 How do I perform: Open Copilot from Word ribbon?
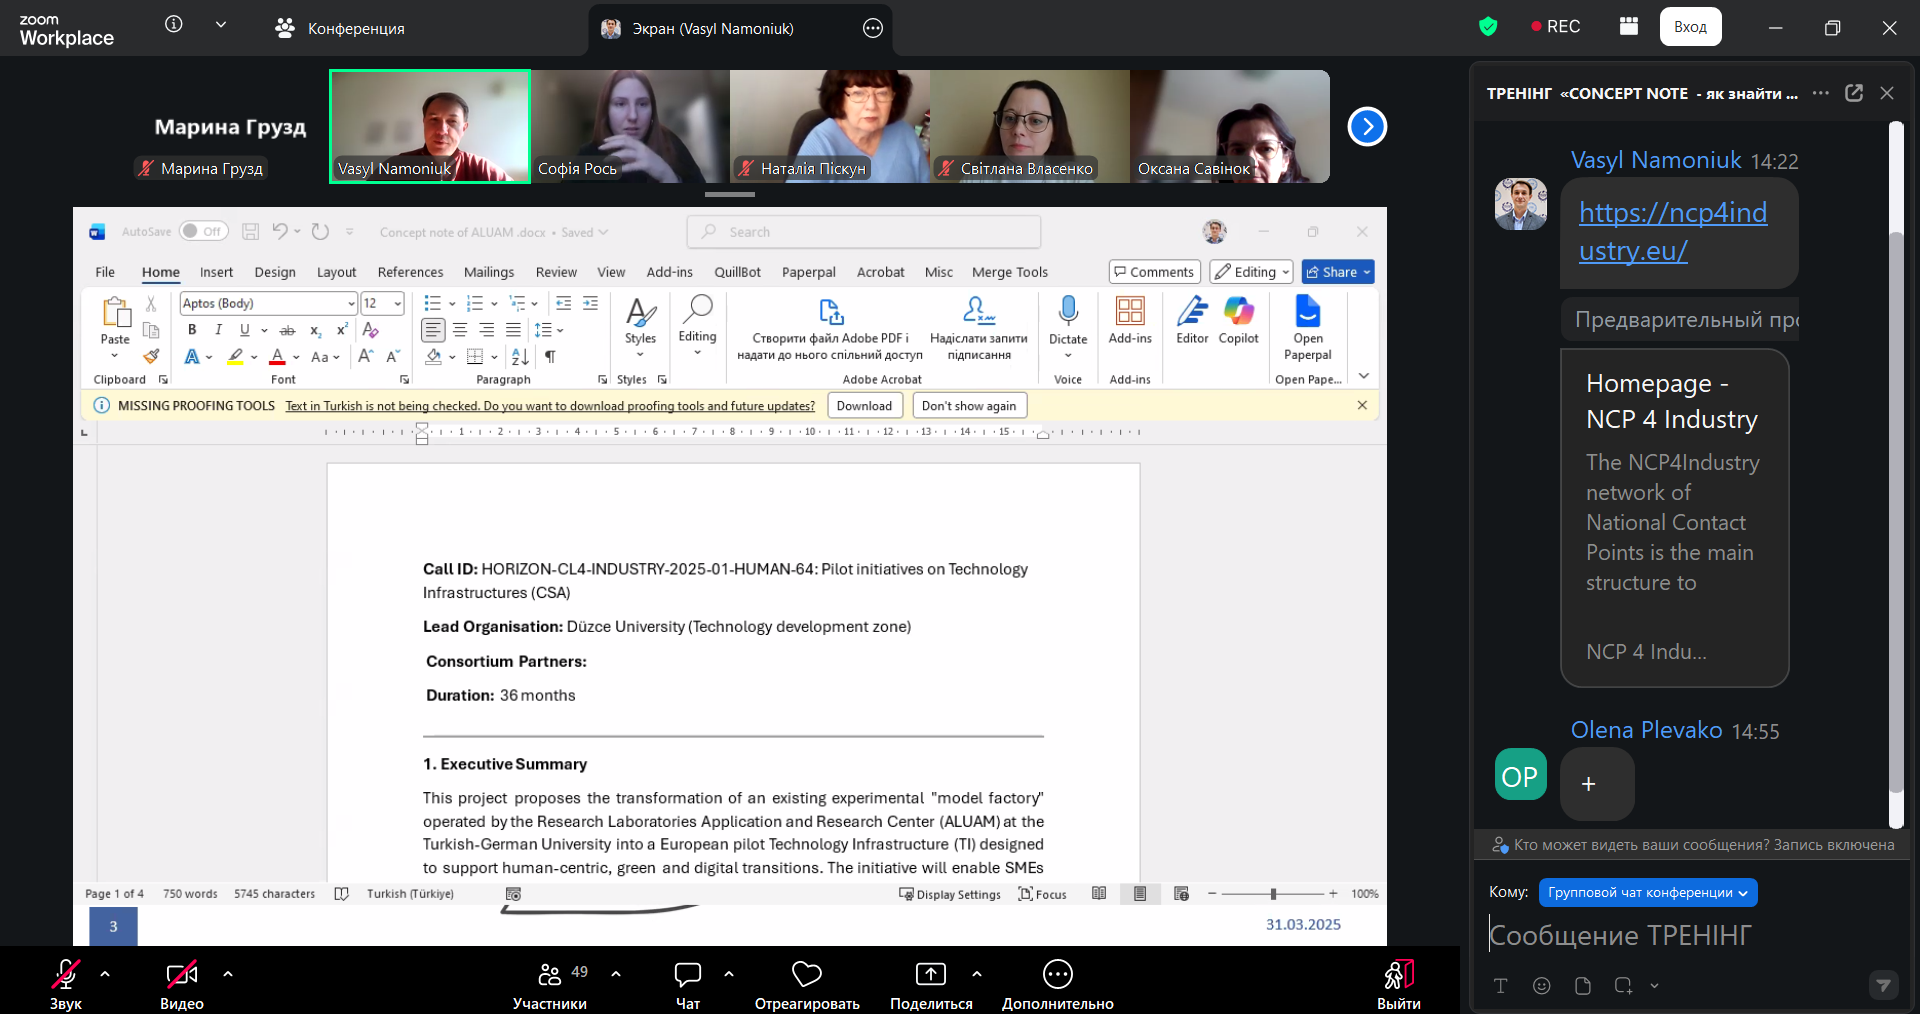[1238, 312]
